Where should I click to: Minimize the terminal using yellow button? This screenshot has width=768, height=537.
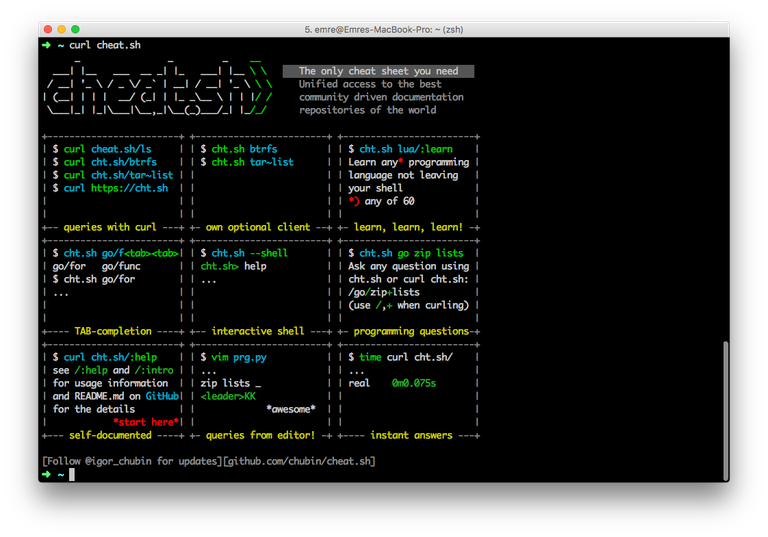coord(61,30)
